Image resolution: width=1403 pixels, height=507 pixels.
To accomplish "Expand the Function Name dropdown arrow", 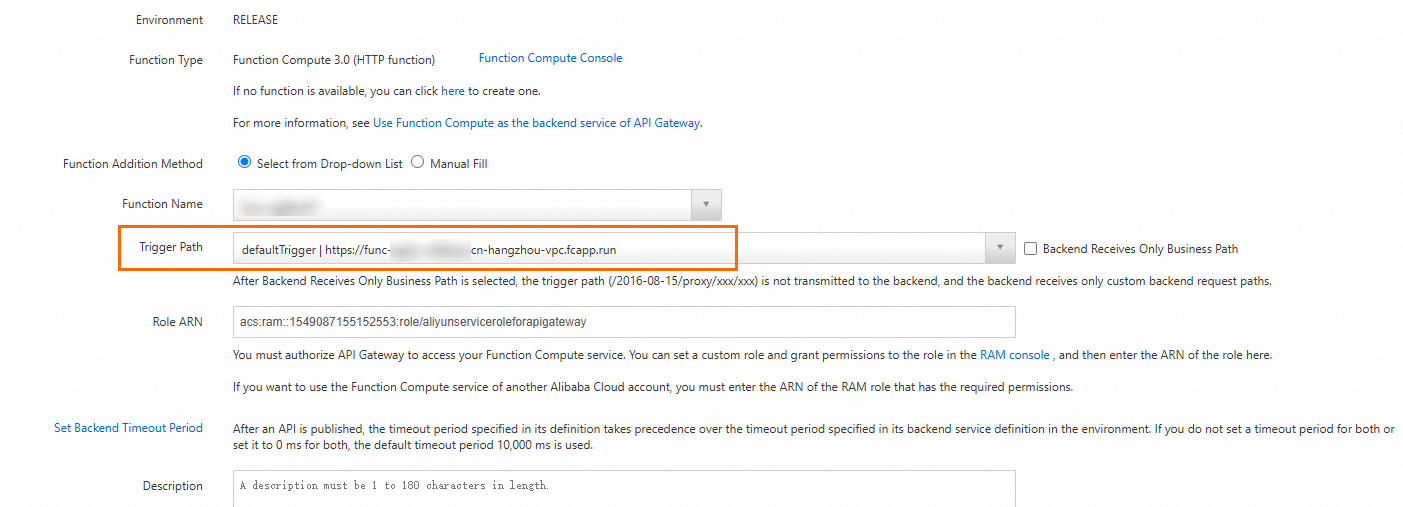I will coord(706,205).
